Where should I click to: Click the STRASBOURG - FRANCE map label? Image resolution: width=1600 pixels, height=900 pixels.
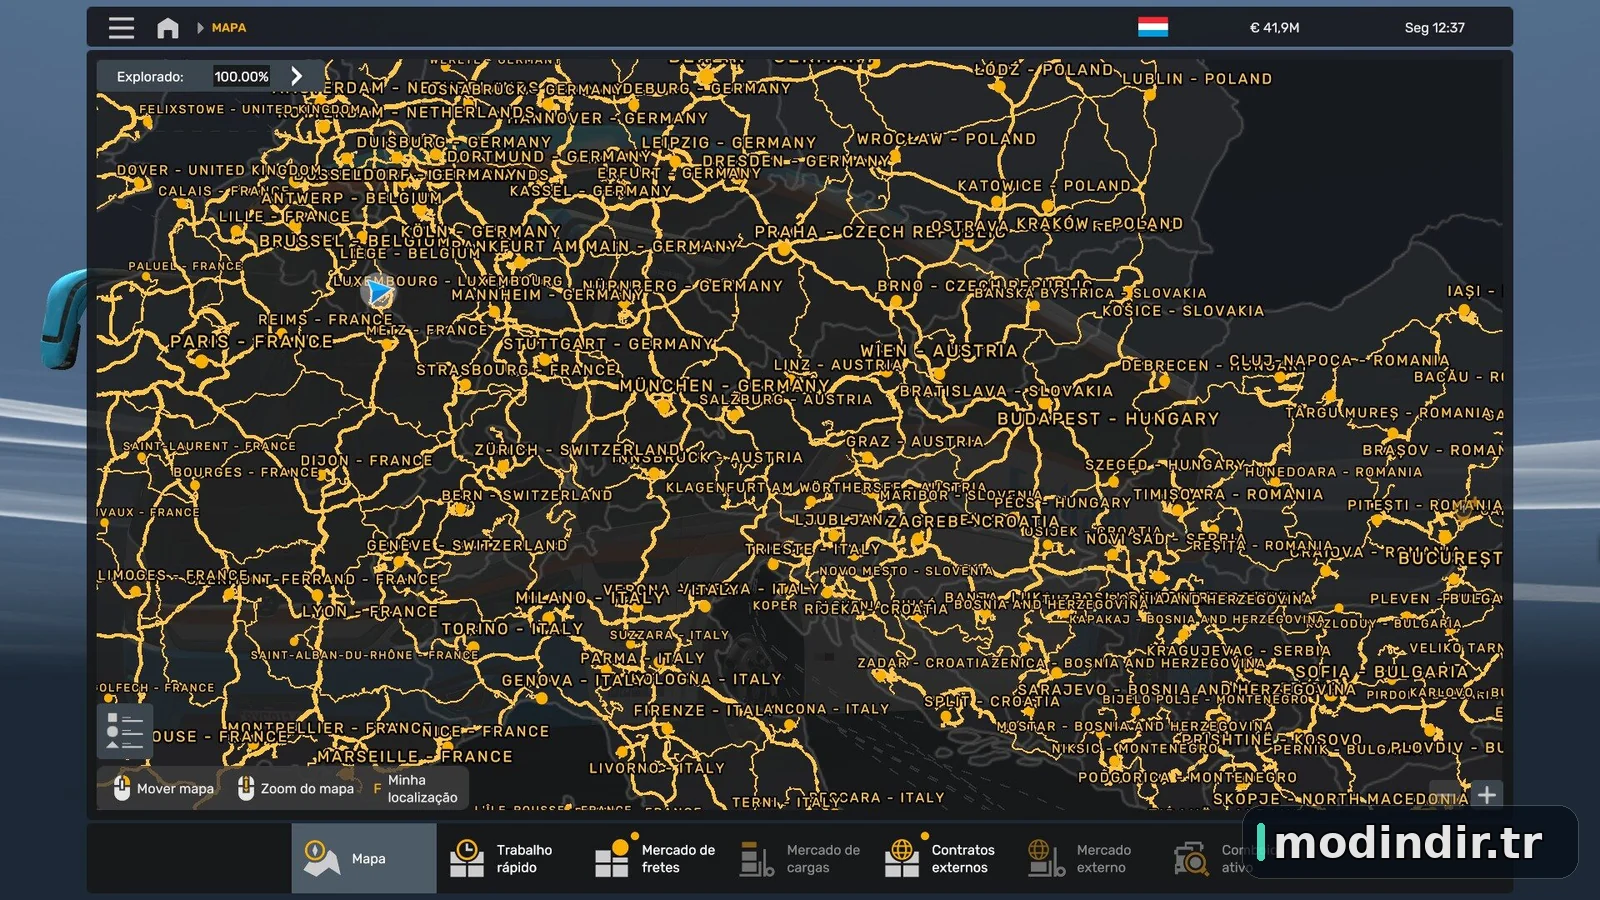[x=517, y=370]
